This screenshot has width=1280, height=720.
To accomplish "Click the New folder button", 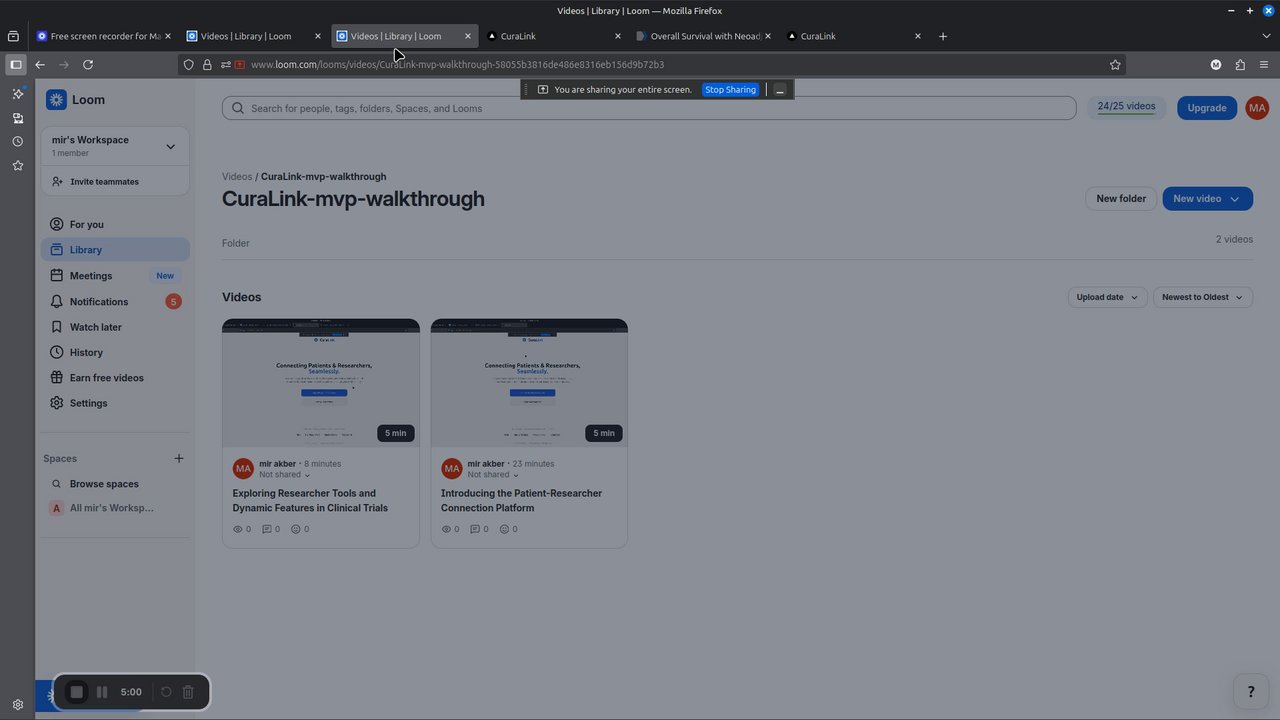I will coord(1121,199).
